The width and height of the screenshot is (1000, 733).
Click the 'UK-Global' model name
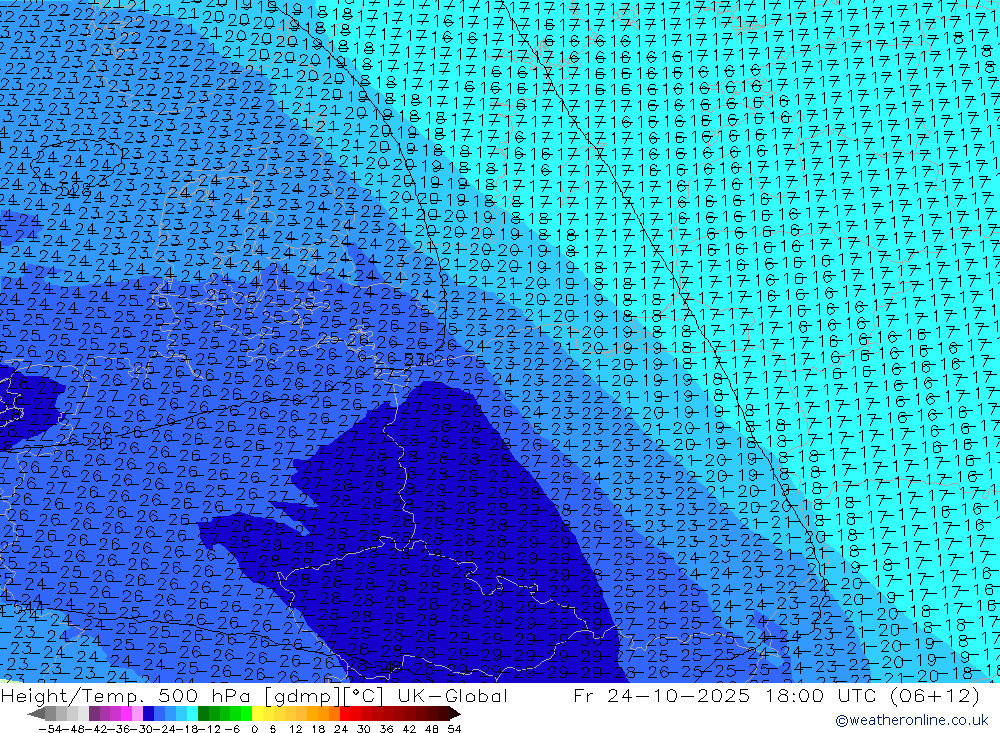tap(452, 695)
